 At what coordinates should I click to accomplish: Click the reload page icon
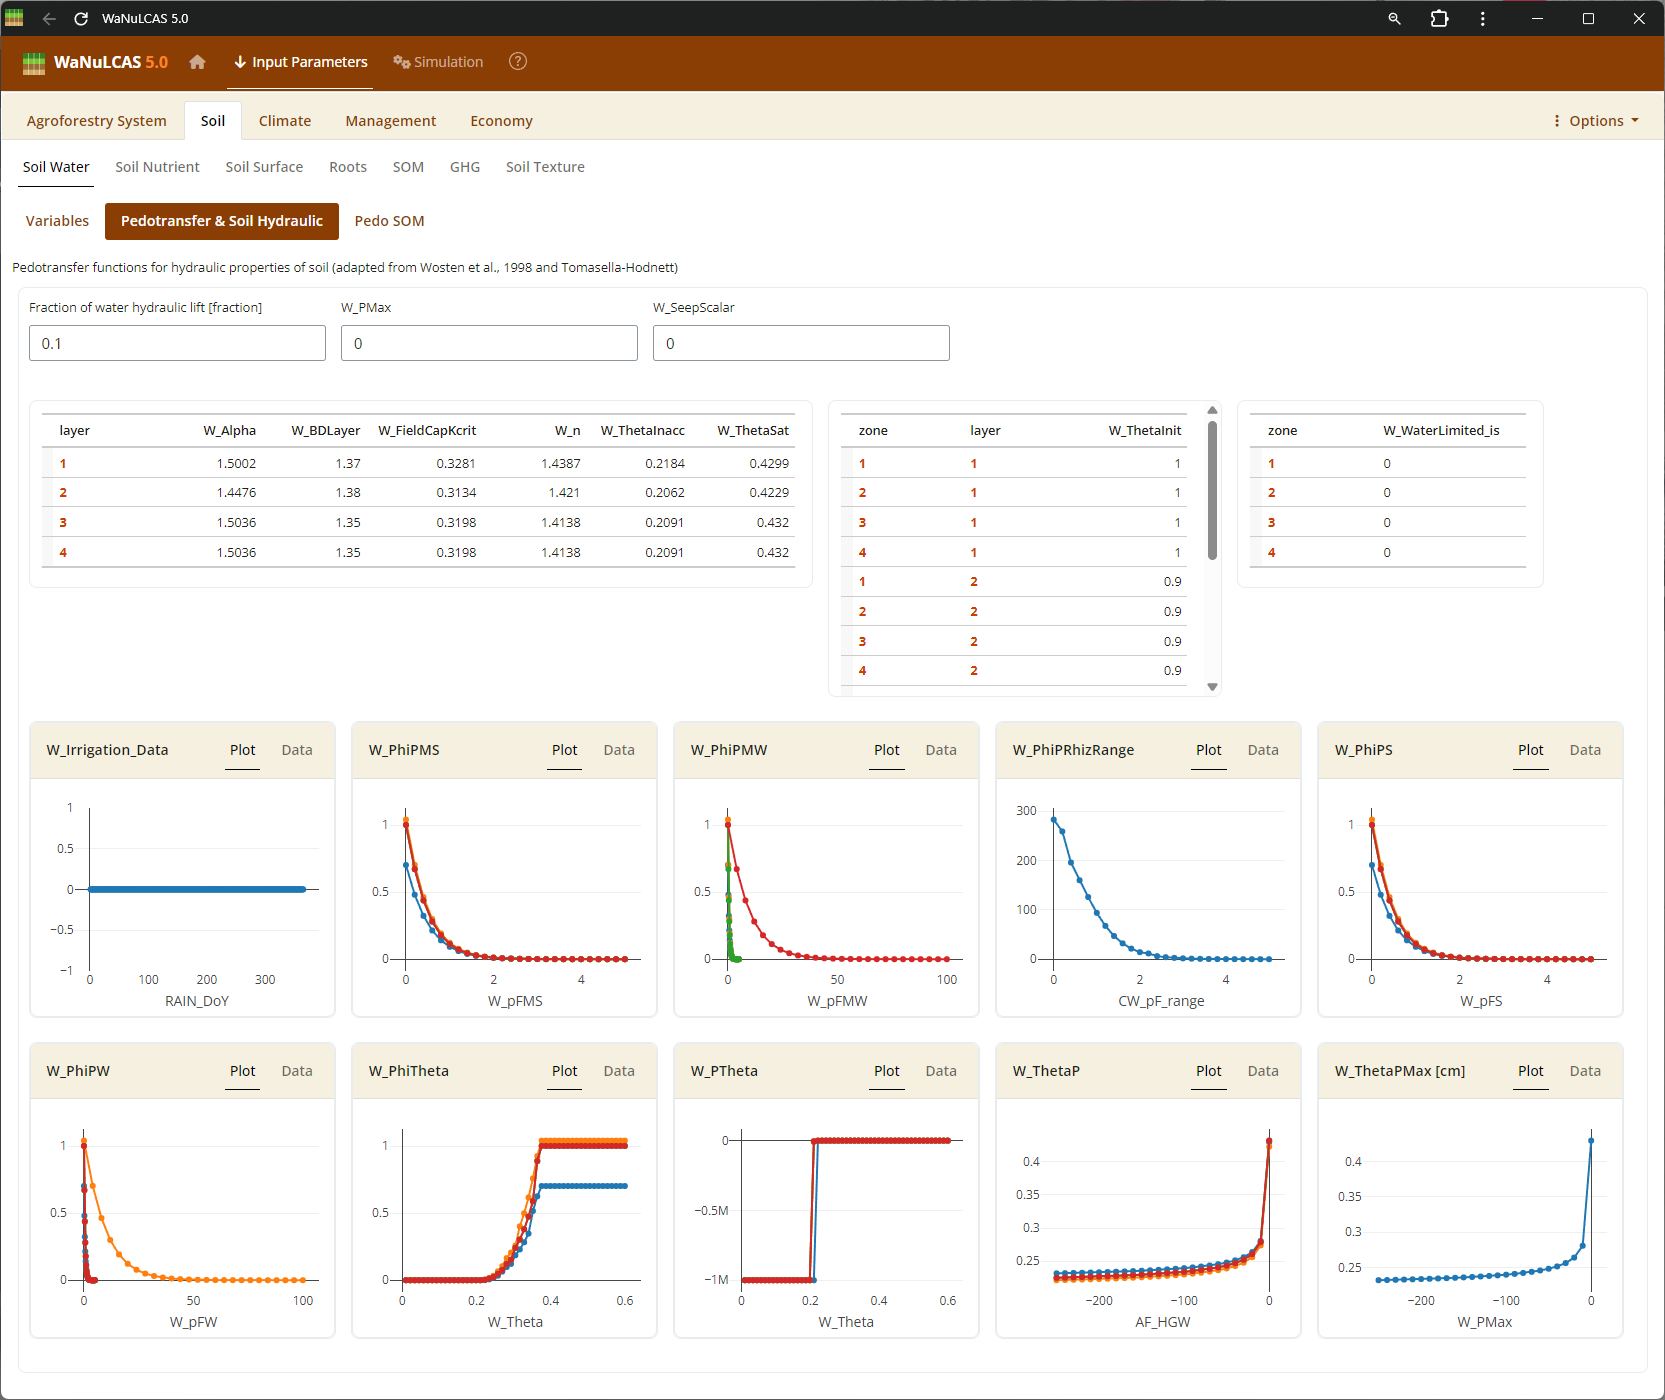pos(81,18)
